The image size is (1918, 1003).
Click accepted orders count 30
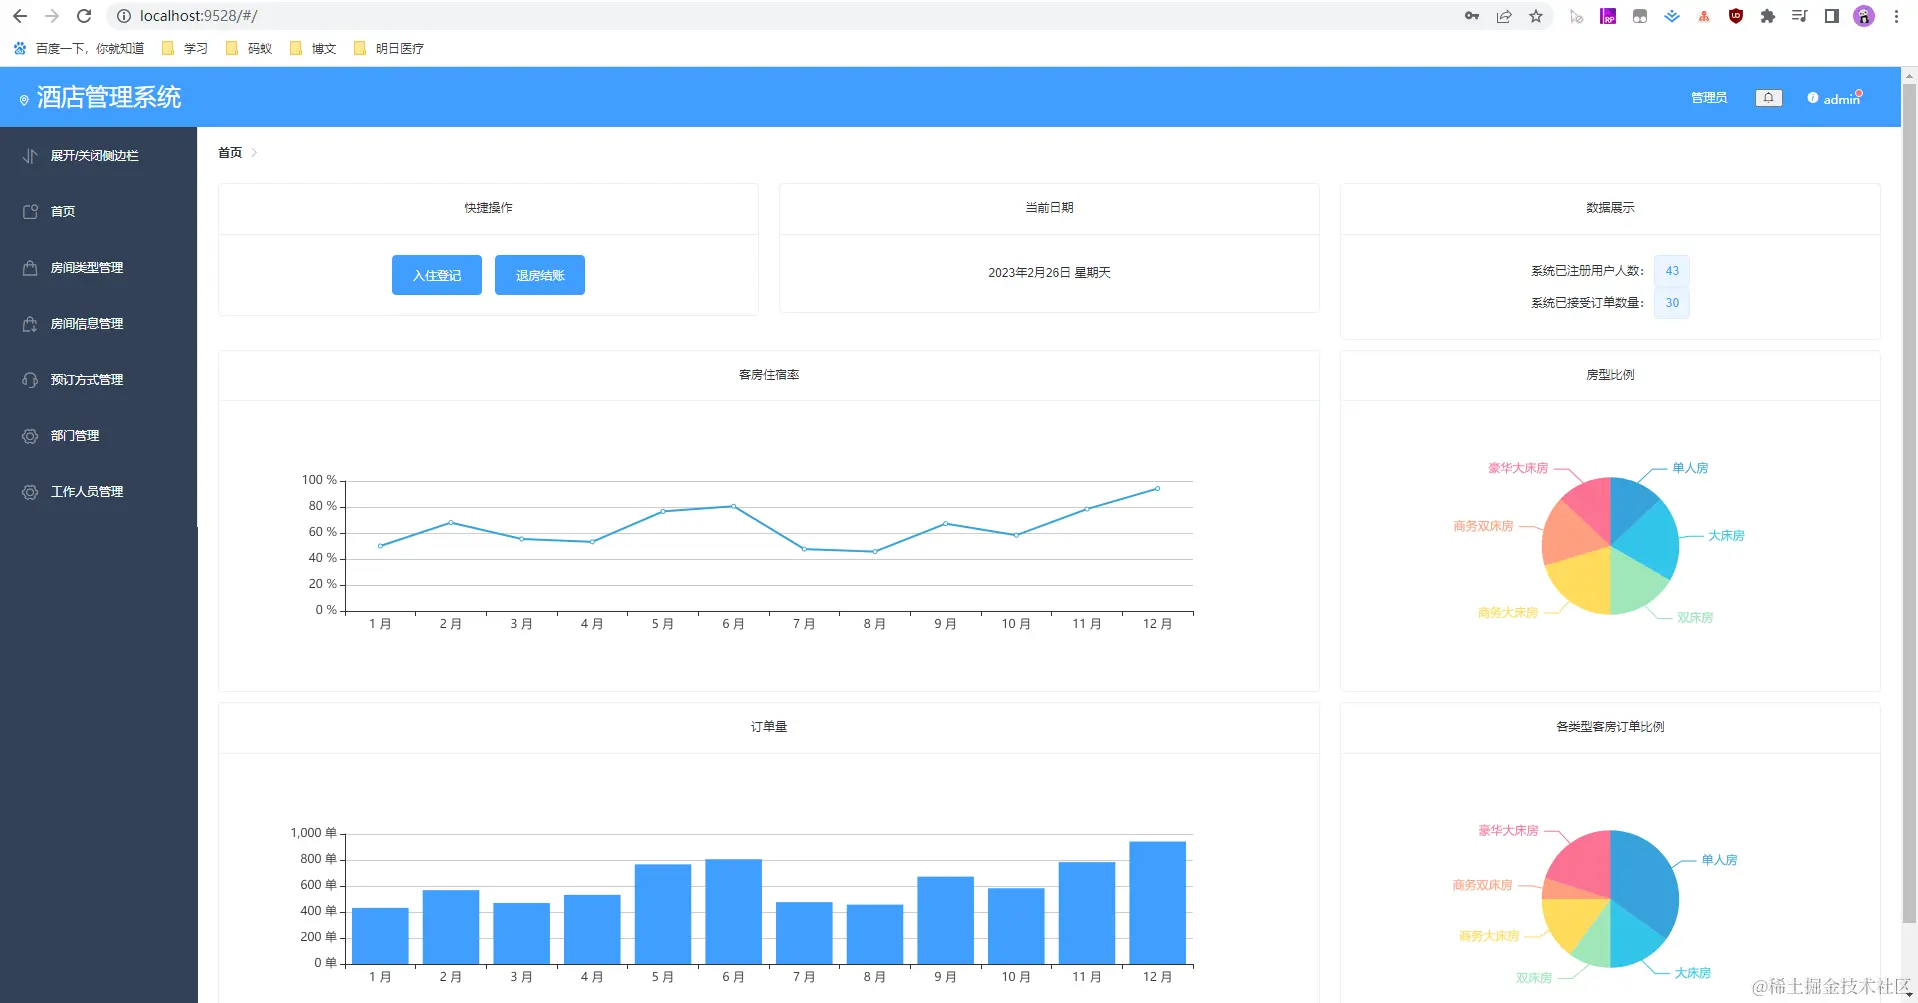tap(1672, 303)
